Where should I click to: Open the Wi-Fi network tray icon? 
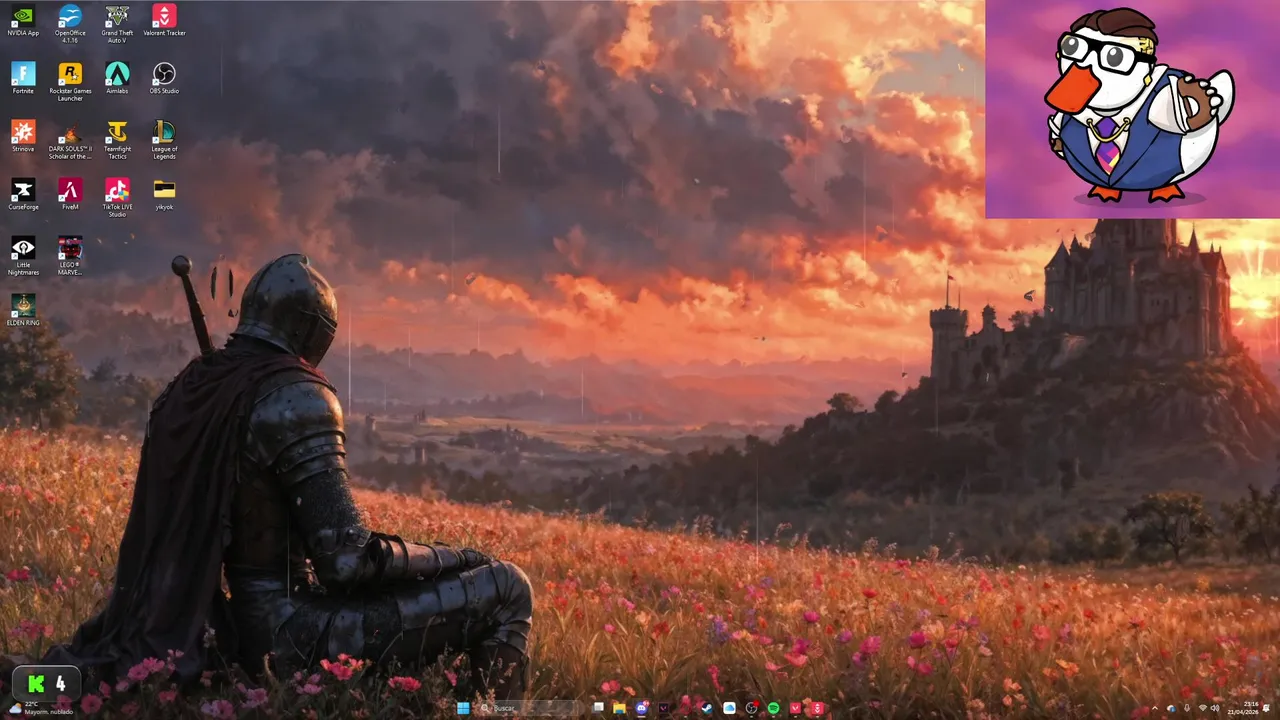(1203, 708)
